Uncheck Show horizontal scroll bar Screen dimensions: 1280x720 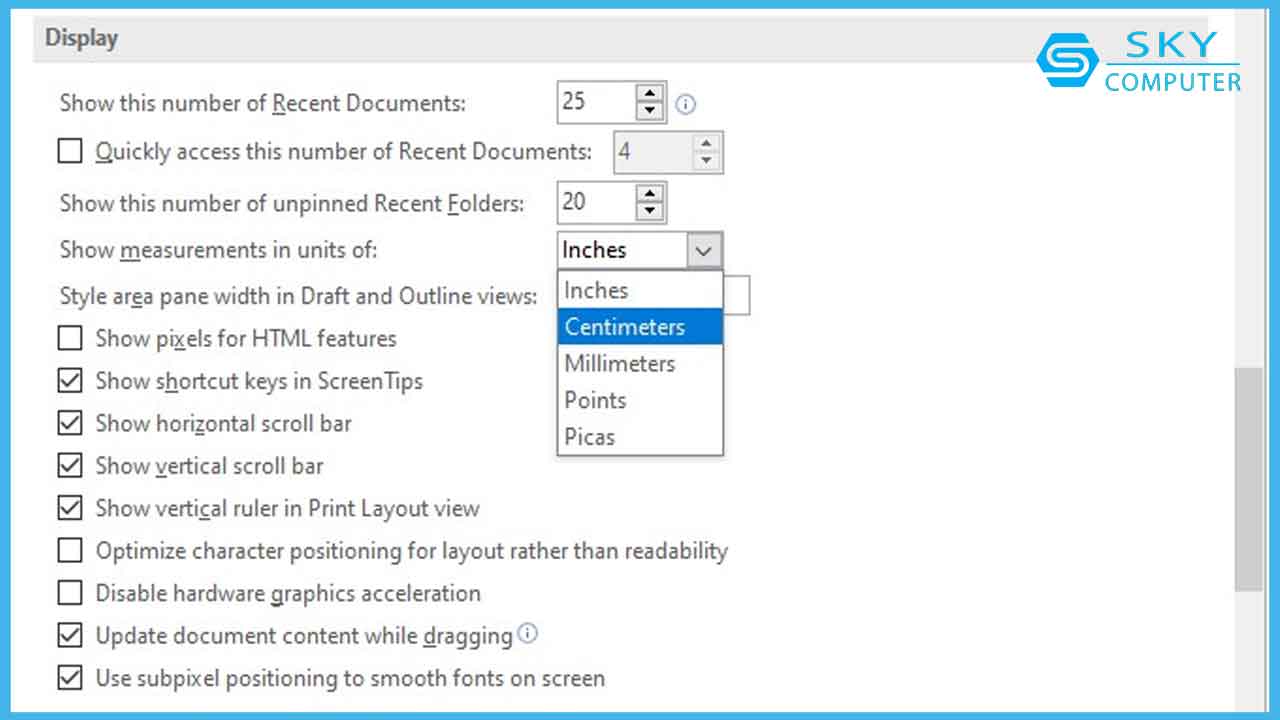(69, 423)
